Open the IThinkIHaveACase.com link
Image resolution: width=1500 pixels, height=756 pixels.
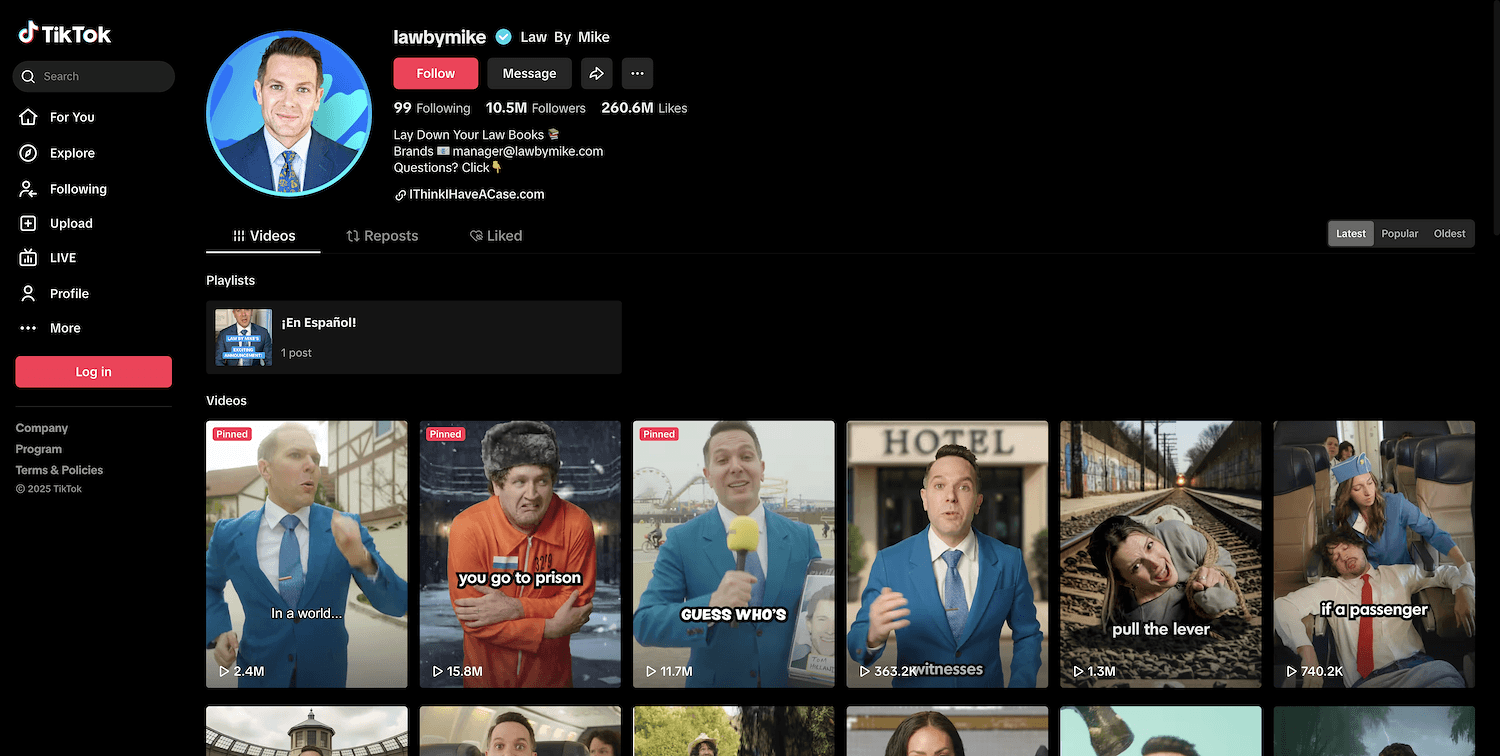pyautogui.click(x=476, y=195)
